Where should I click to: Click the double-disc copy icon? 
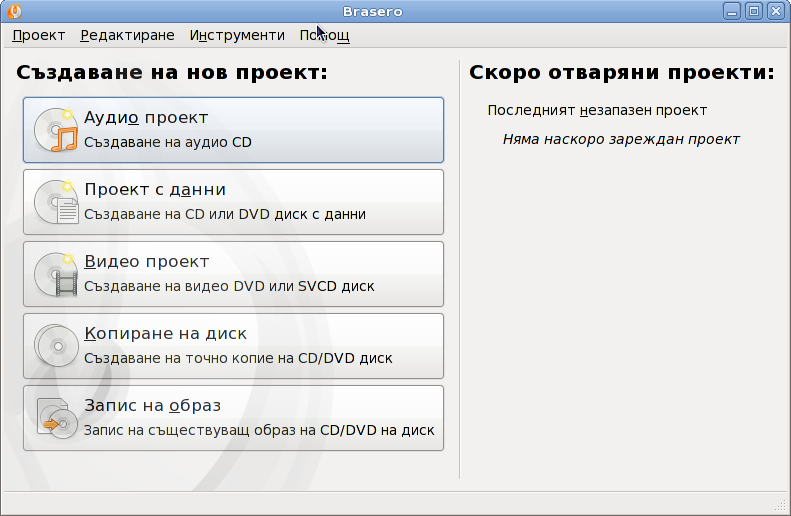pyautogui.click(x=55, y=346)
